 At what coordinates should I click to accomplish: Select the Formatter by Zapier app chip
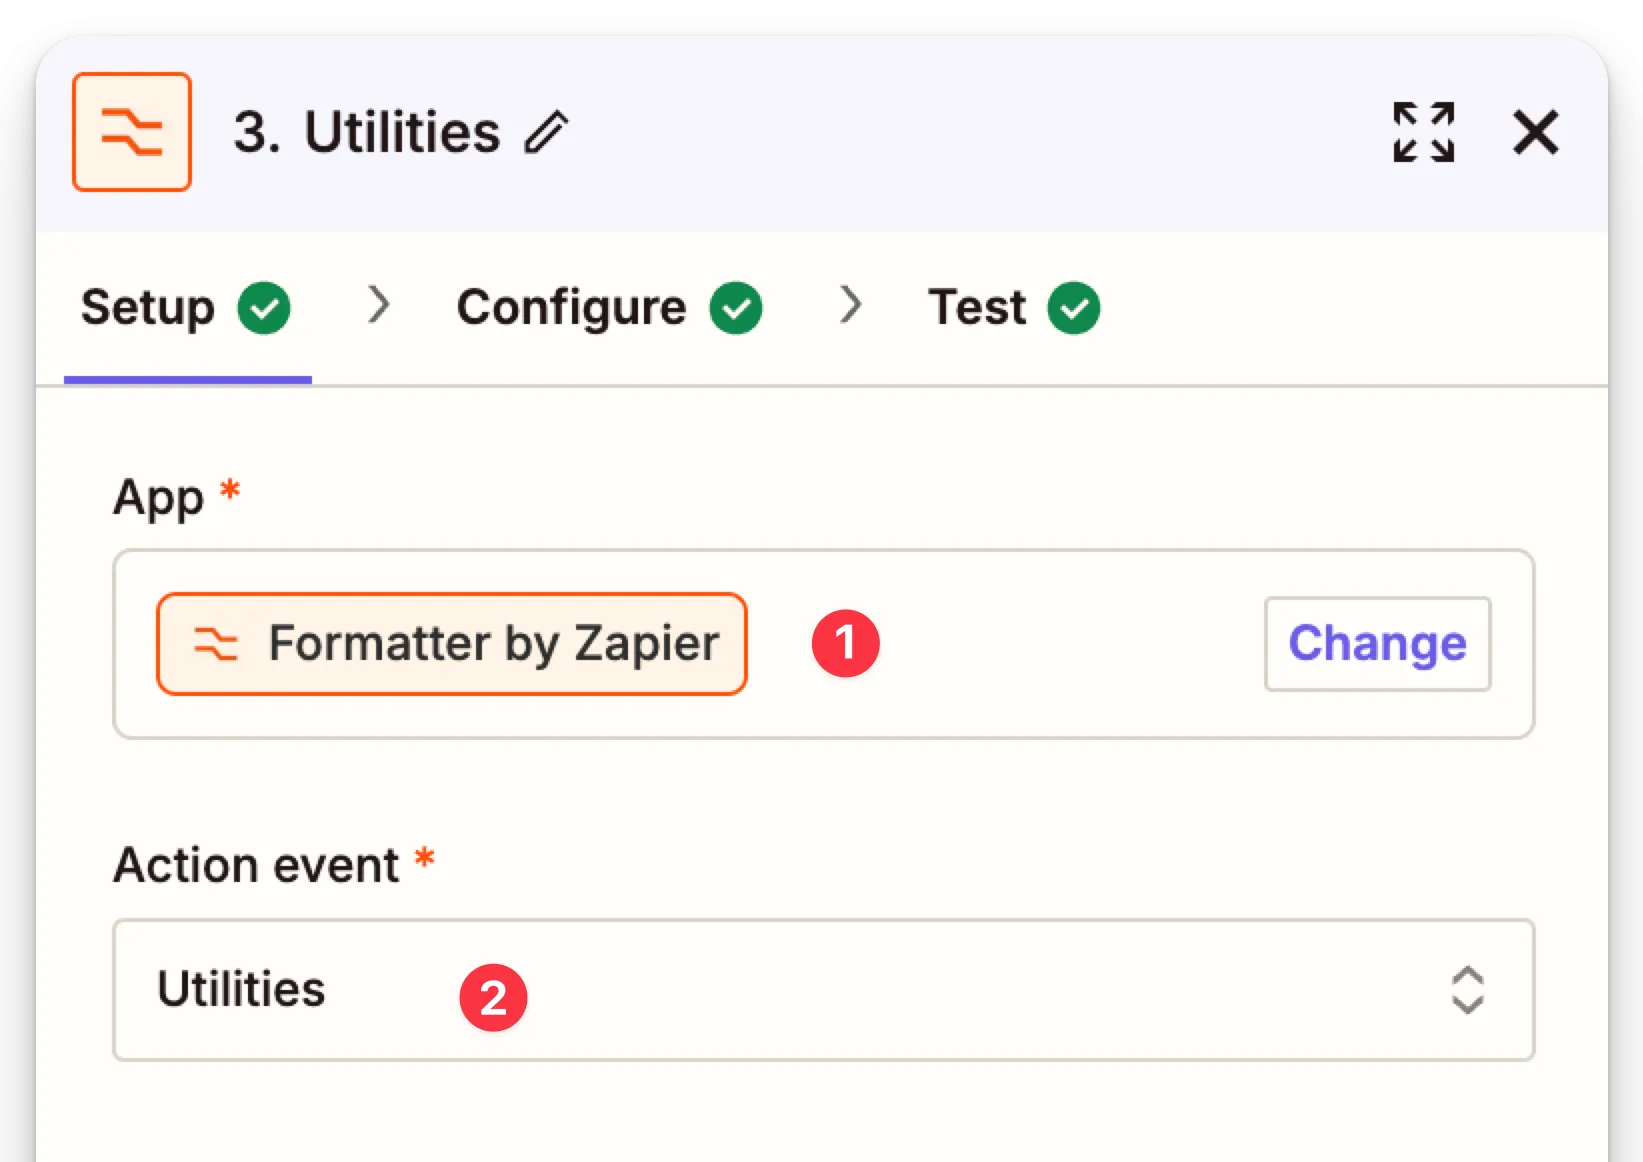(452, 644)
